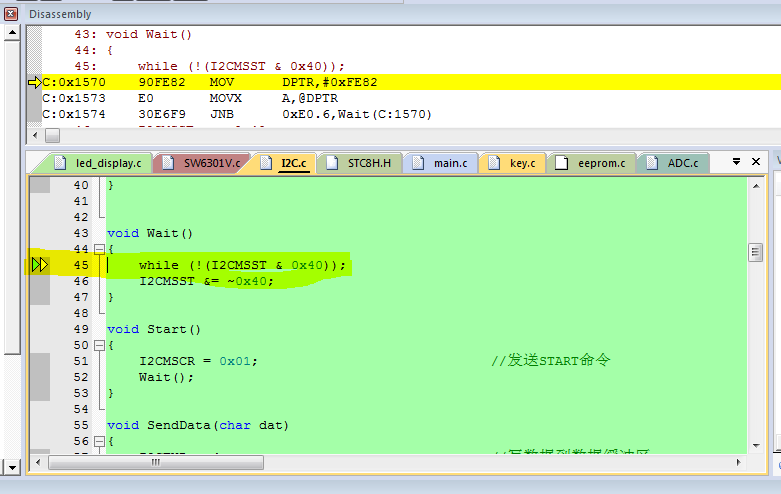781x494 pixels.
Task: Click the SW6301V.c tab file icon
Action: pyautogui.click(x=168, y=163)
